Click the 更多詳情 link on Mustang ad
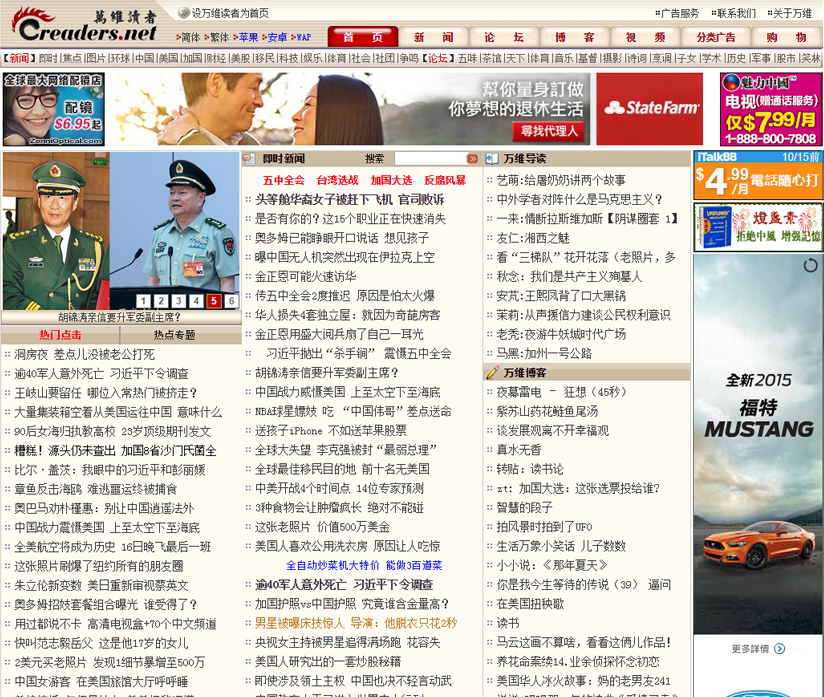 [750, 649]
